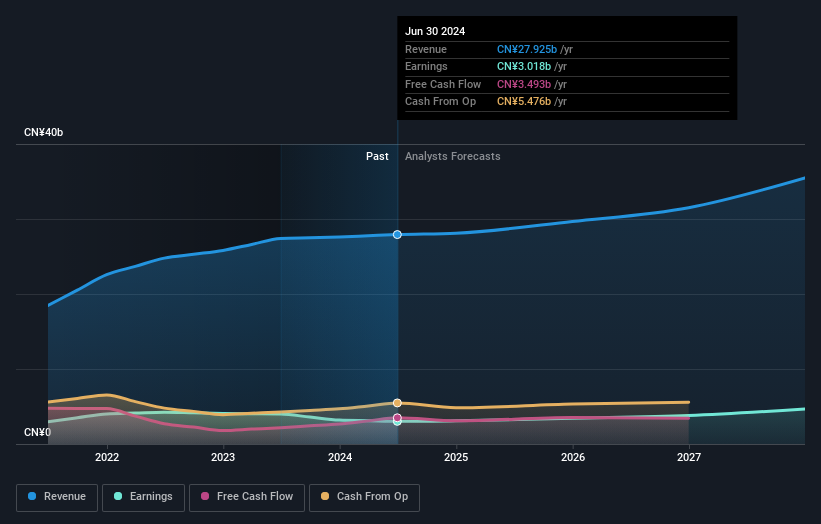Toggle the Revenue legend button
821x524 pixels.
pyautogui.click(x=57, y=497)
